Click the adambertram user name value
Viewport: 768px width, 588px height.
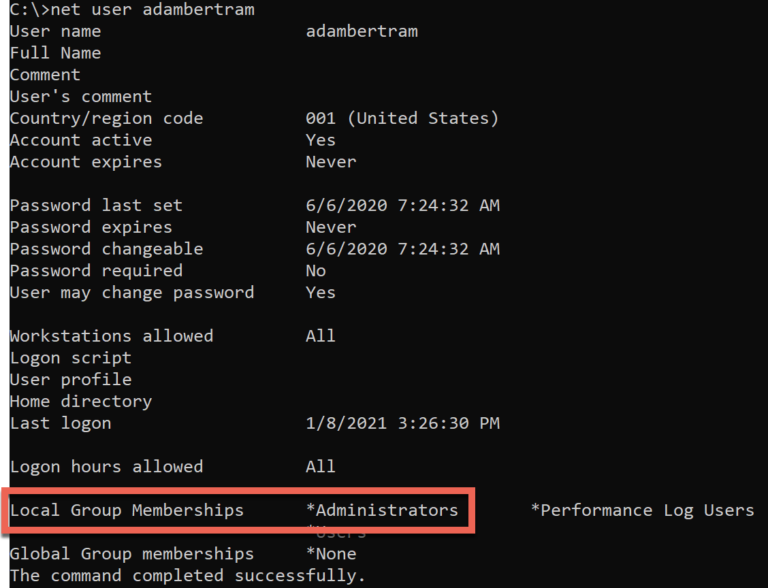(x=362, y=31)
